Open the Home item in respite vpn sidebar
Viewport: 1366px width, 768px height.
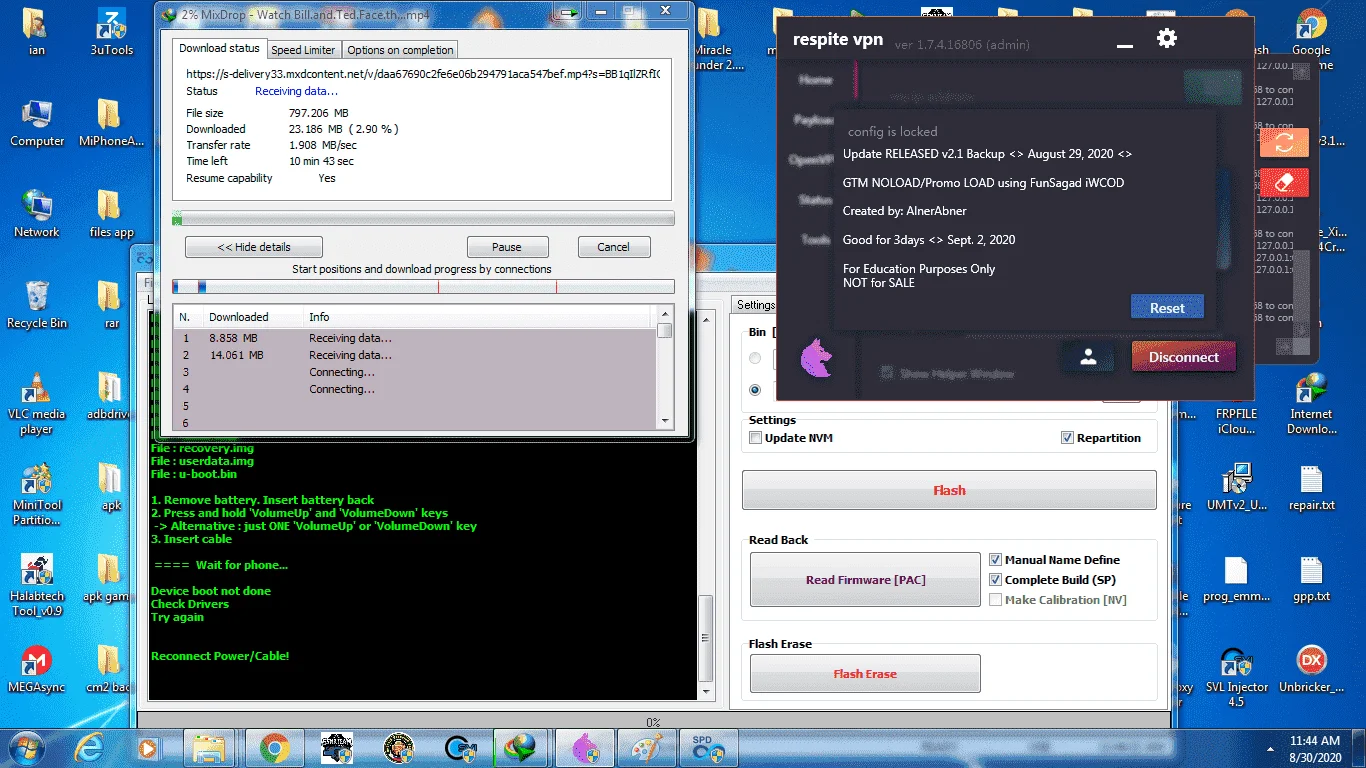point(813,80)
